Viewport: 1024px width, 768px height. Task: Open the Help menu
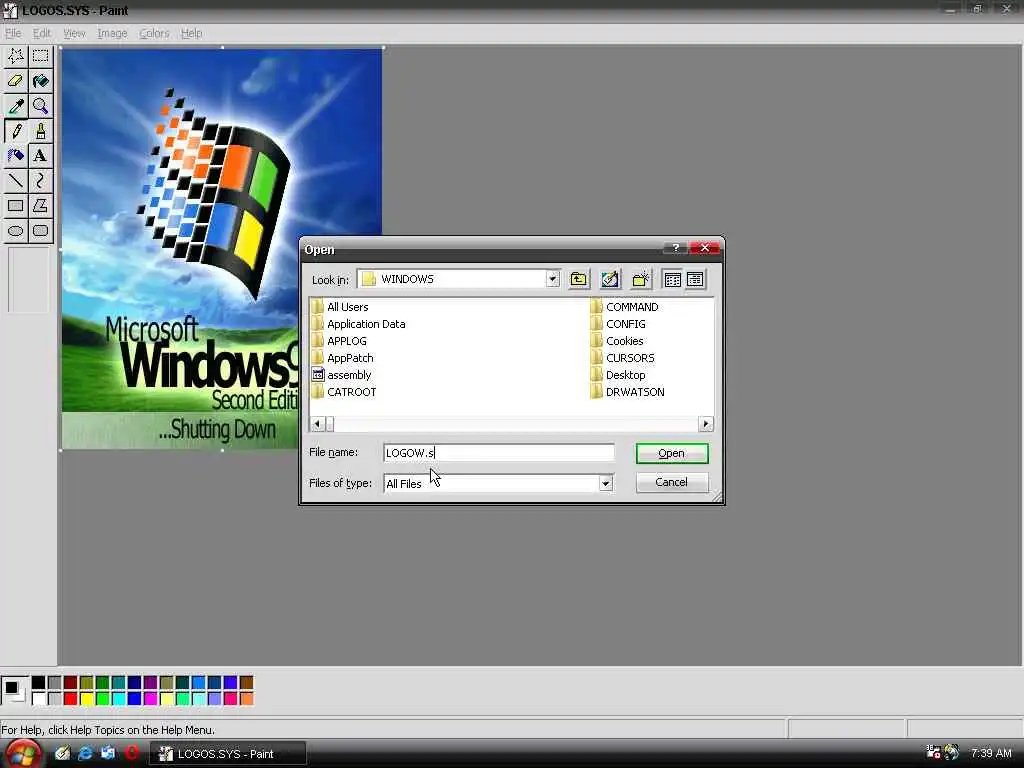tap(191, 33)
